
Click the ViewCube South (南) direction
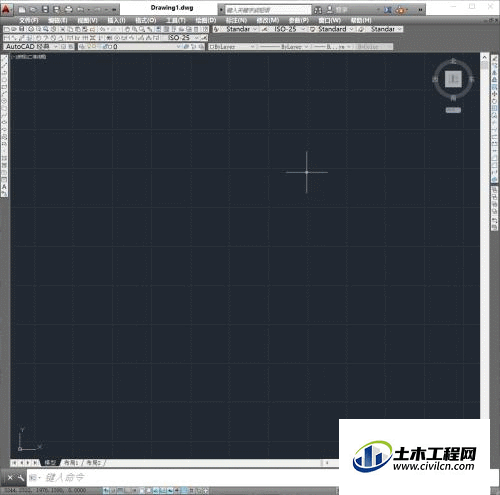click(x=453, y=98)
